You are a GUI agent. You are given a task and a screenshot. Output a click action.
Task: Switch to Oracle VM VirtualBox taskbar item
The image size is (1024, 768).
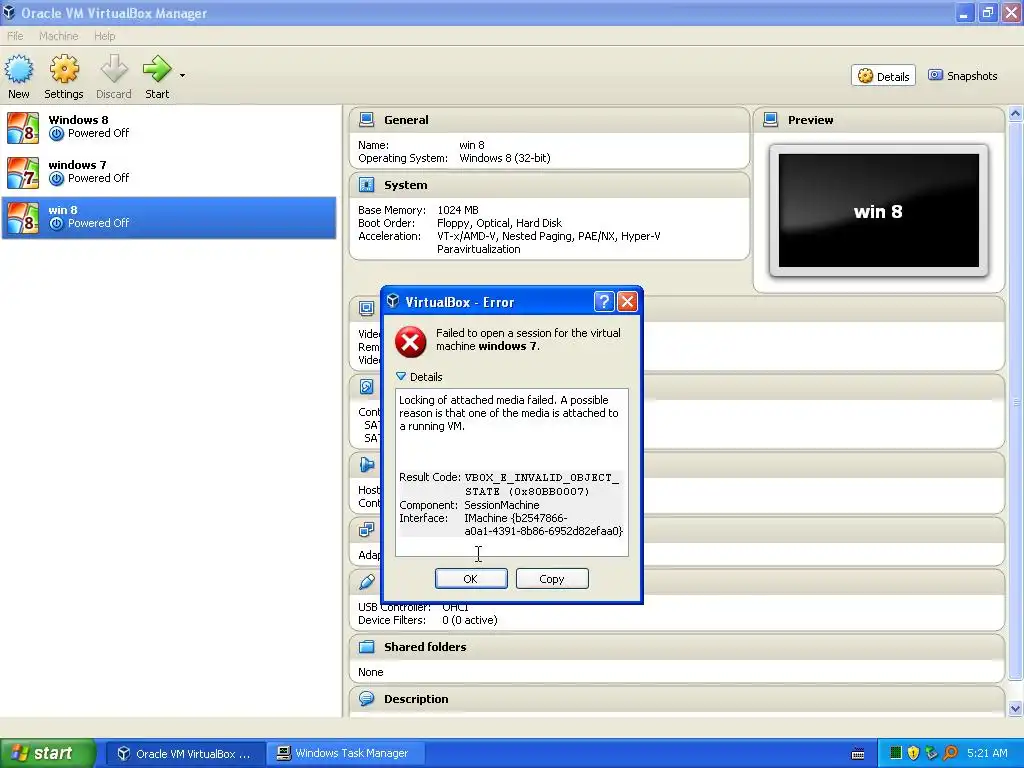coord(185,754)
